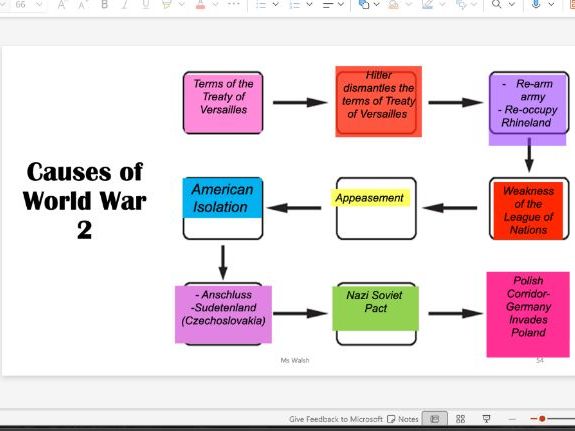The height and width of the screenshot is (431, 575).
Task: Open more font options ellipsis
Action: [x=234, y=4]
